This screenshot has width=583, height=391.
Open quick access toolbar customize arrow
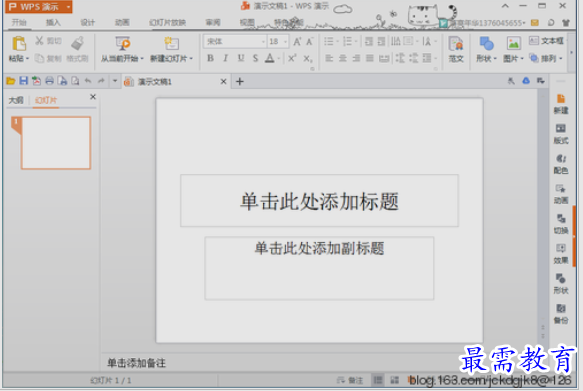pyautogui.click(x=115, y=81)
